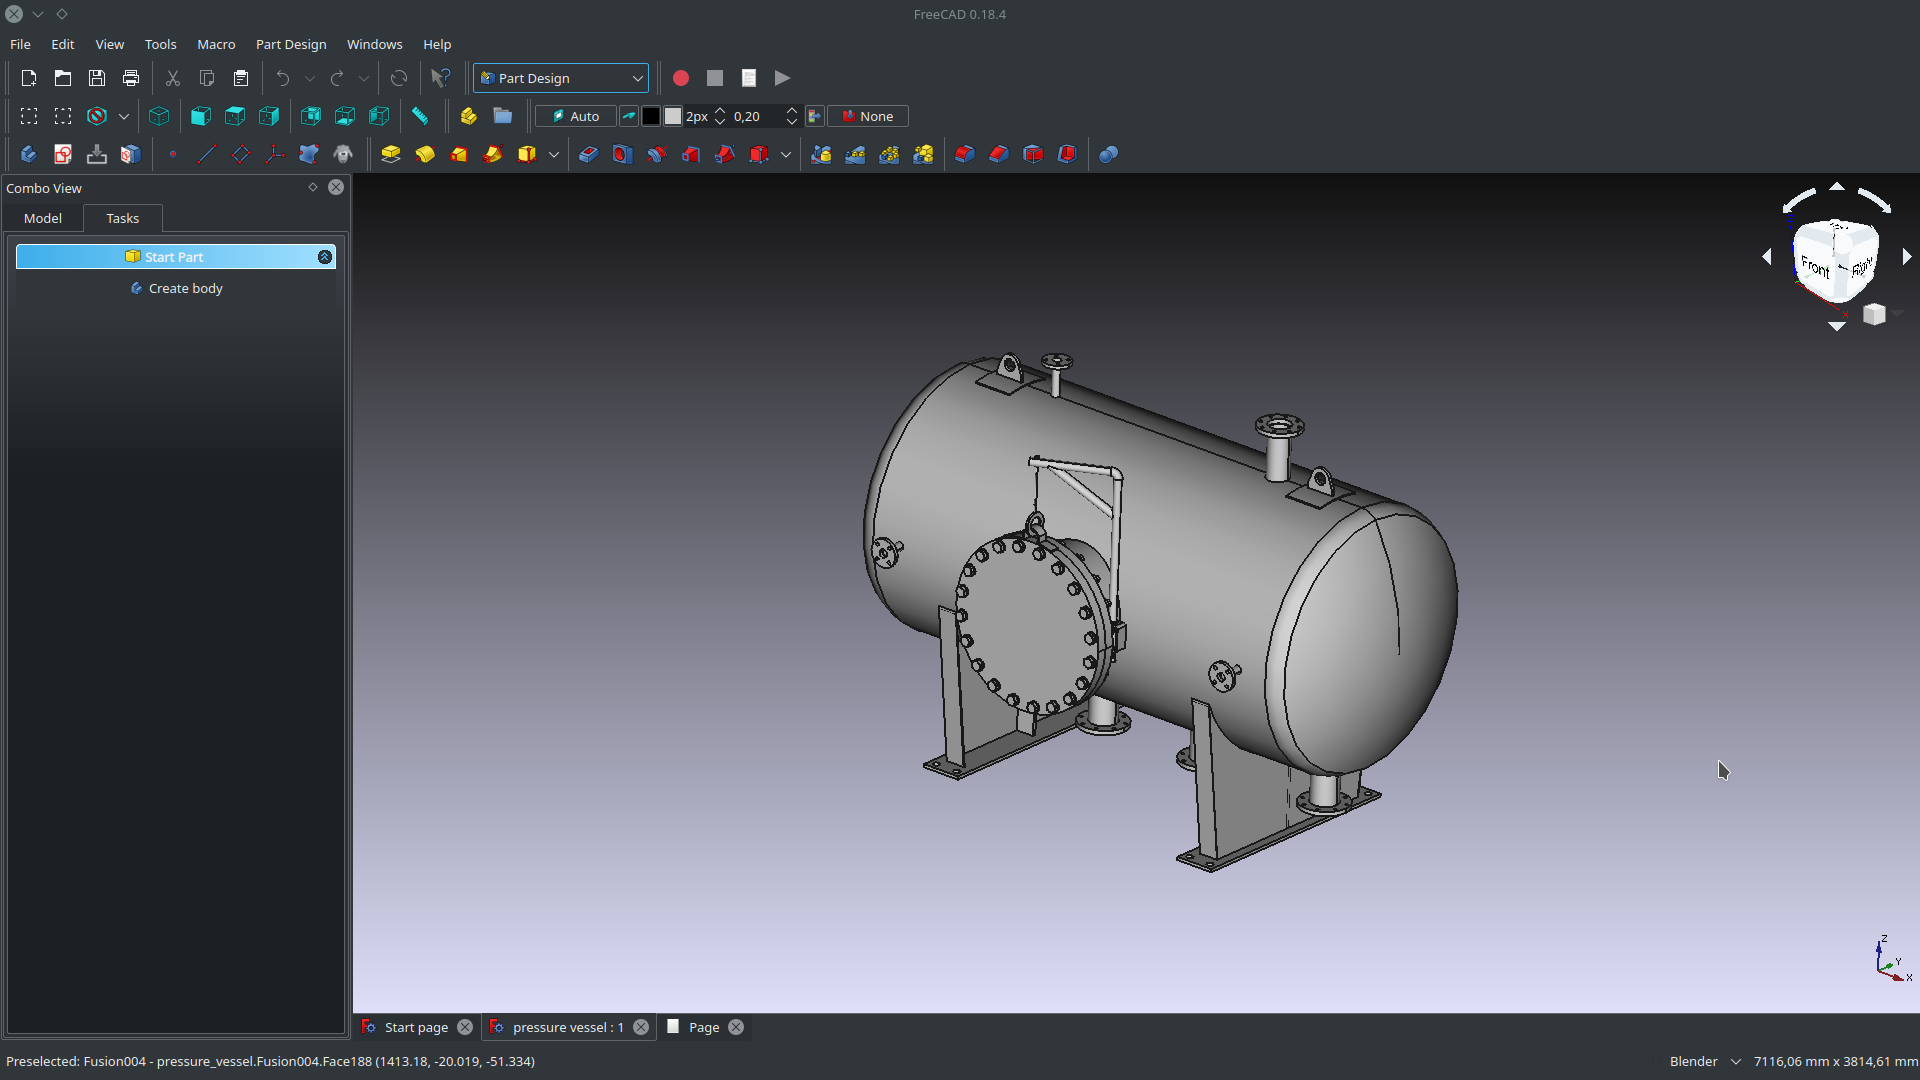The width and height of the screenshot is (1920, 1080).
Task: Select the Pad tool
Action: click(x=391, y=154)
